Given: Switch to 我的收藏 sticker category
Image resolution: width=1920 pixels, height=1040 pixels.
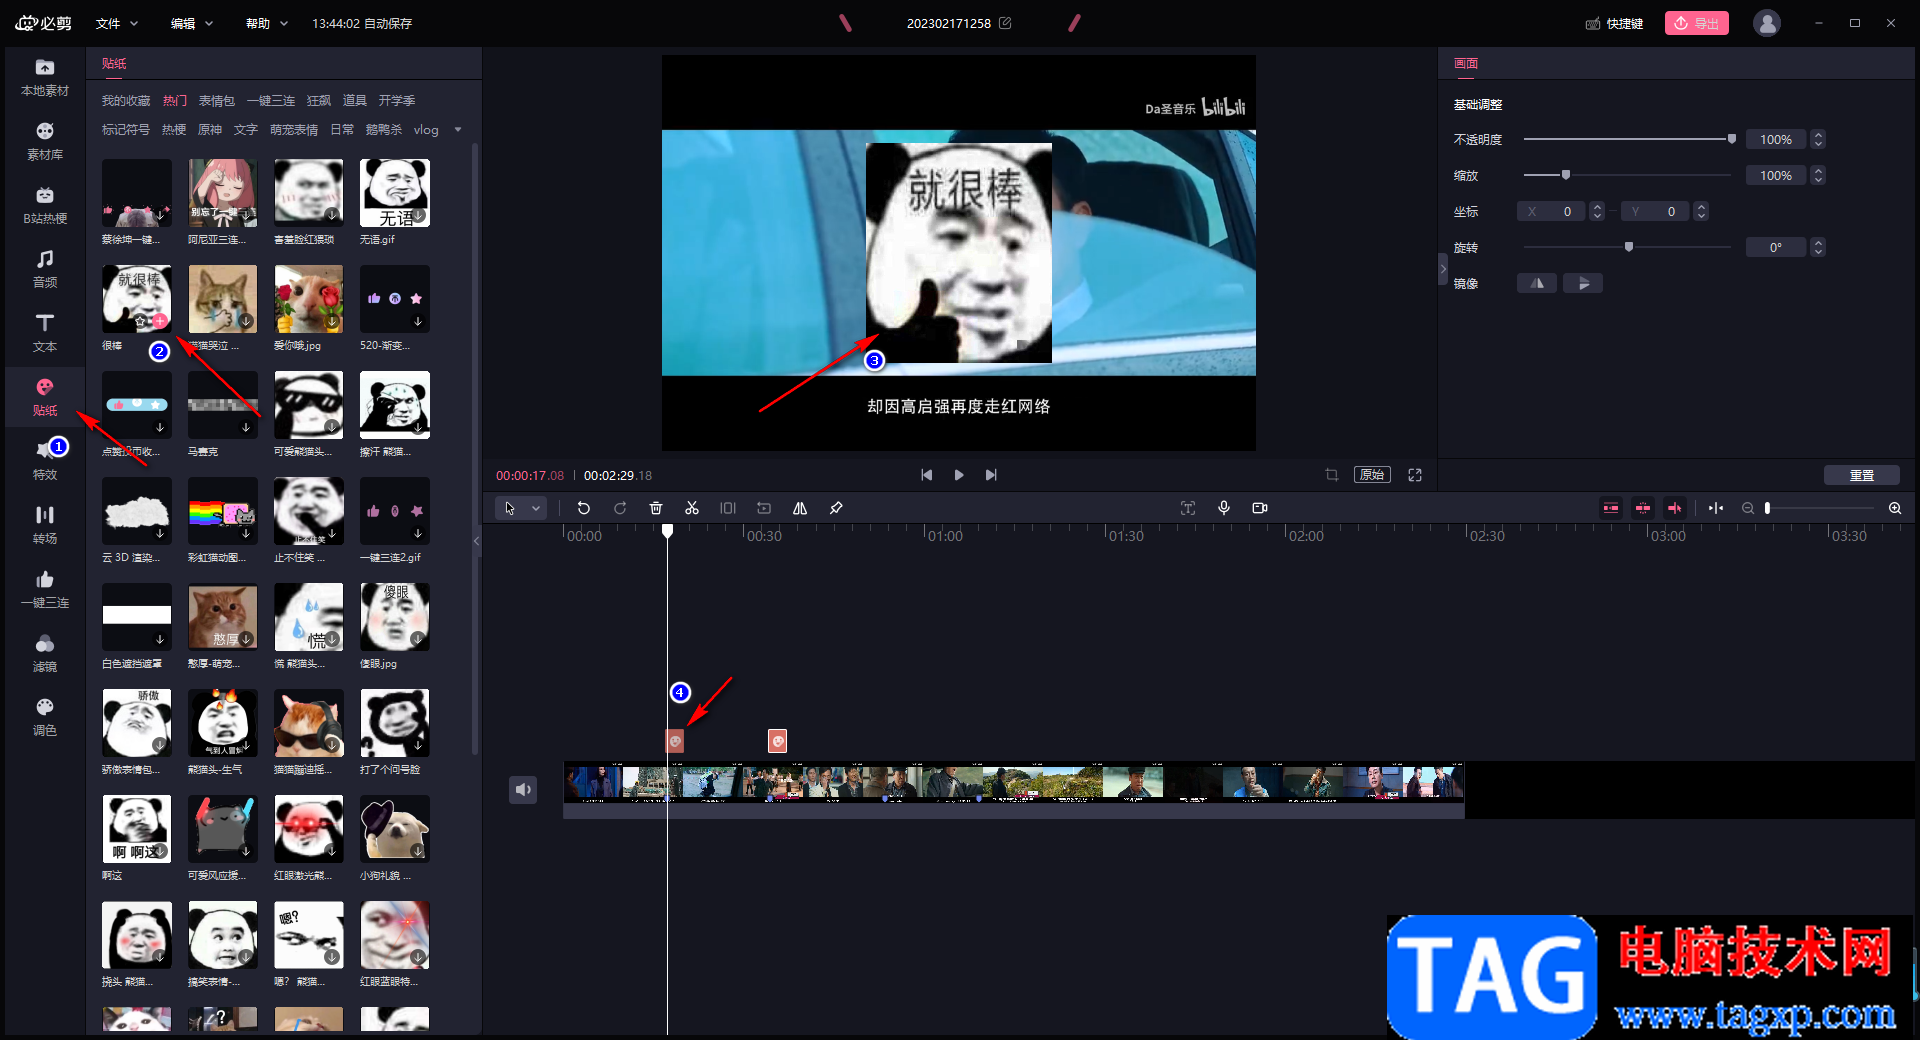Looking at the screenshot, I should [x=126, y=100].
